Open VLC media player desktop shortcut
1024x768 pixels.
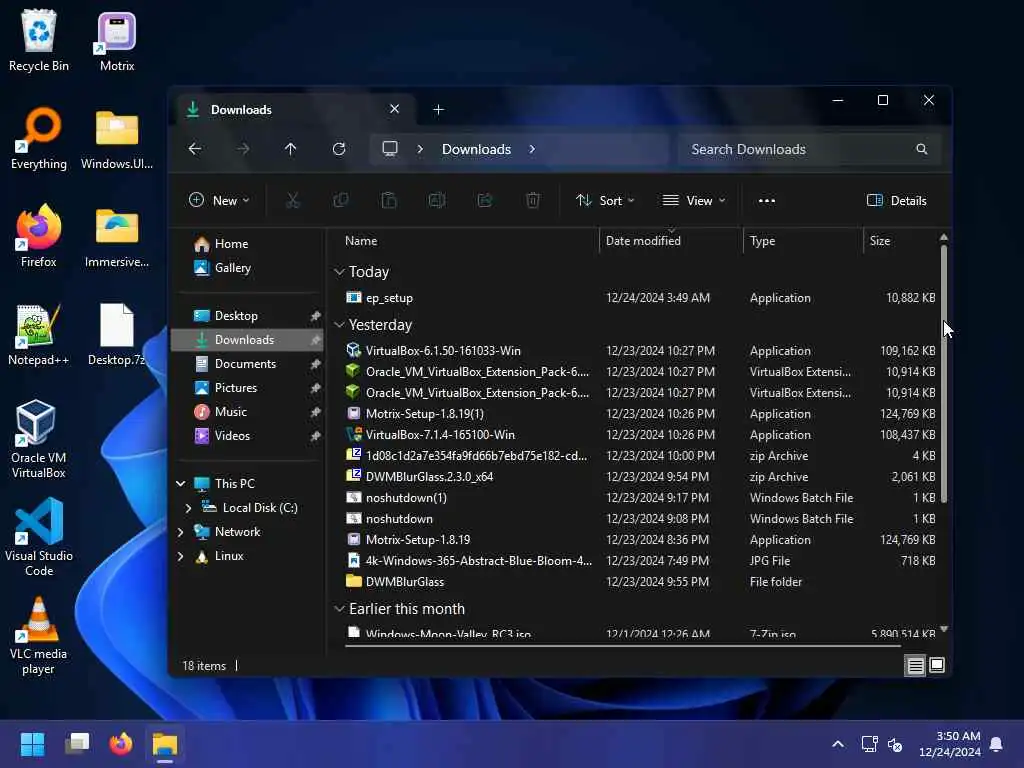pyautogui.click(x=39, y=636)
